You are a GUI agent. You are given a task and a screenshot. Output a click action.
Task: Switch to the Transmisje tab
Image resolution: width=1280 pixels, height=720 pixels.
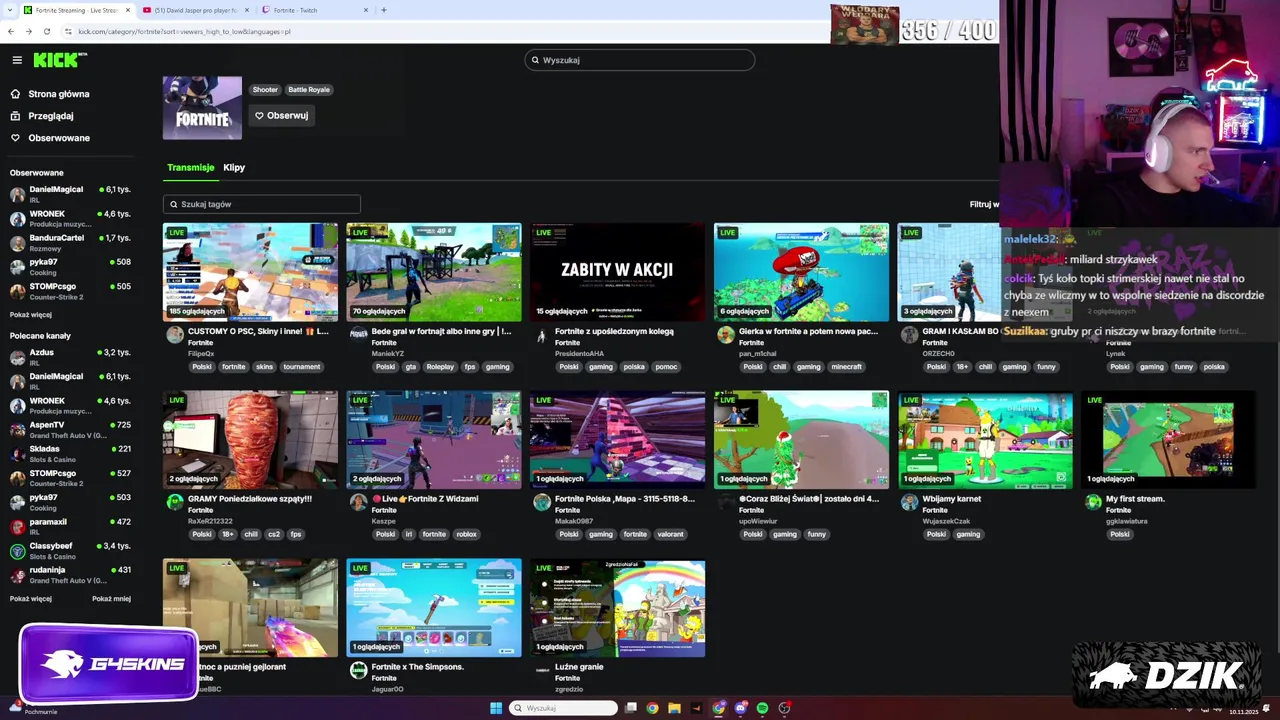point(190,167)
